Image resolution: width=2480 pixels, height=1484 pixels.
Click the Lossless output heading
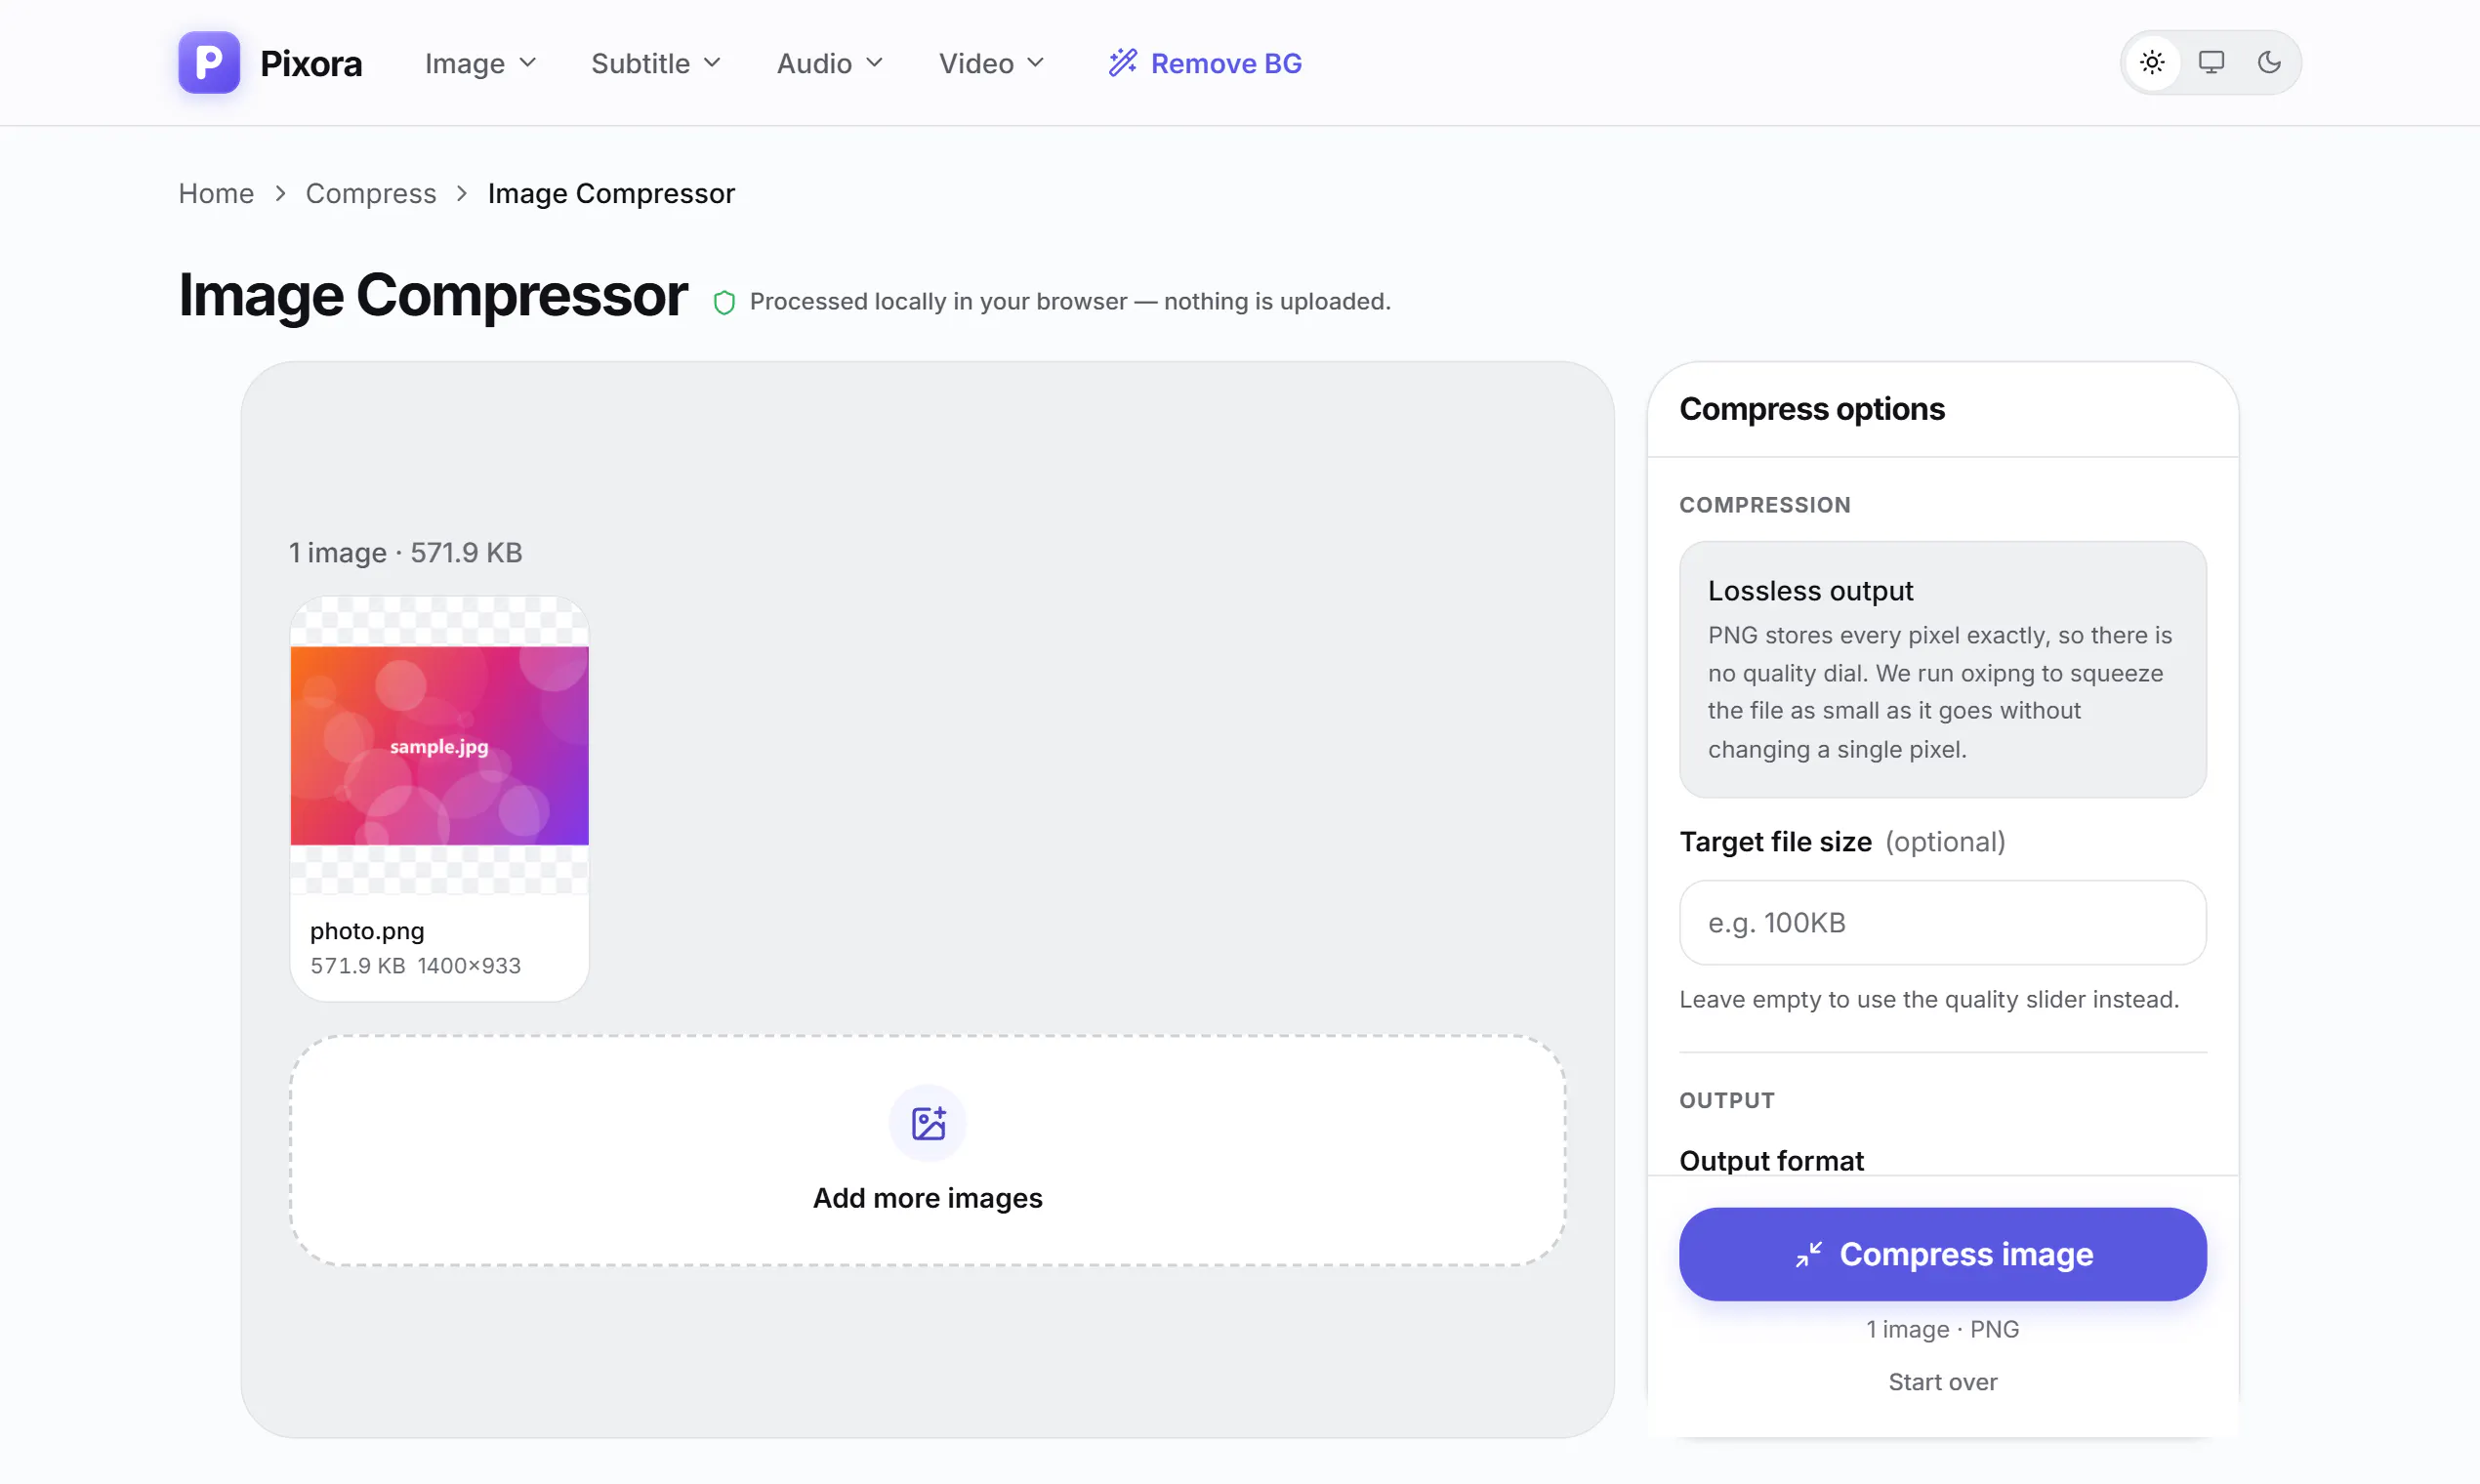(1810, 590)
